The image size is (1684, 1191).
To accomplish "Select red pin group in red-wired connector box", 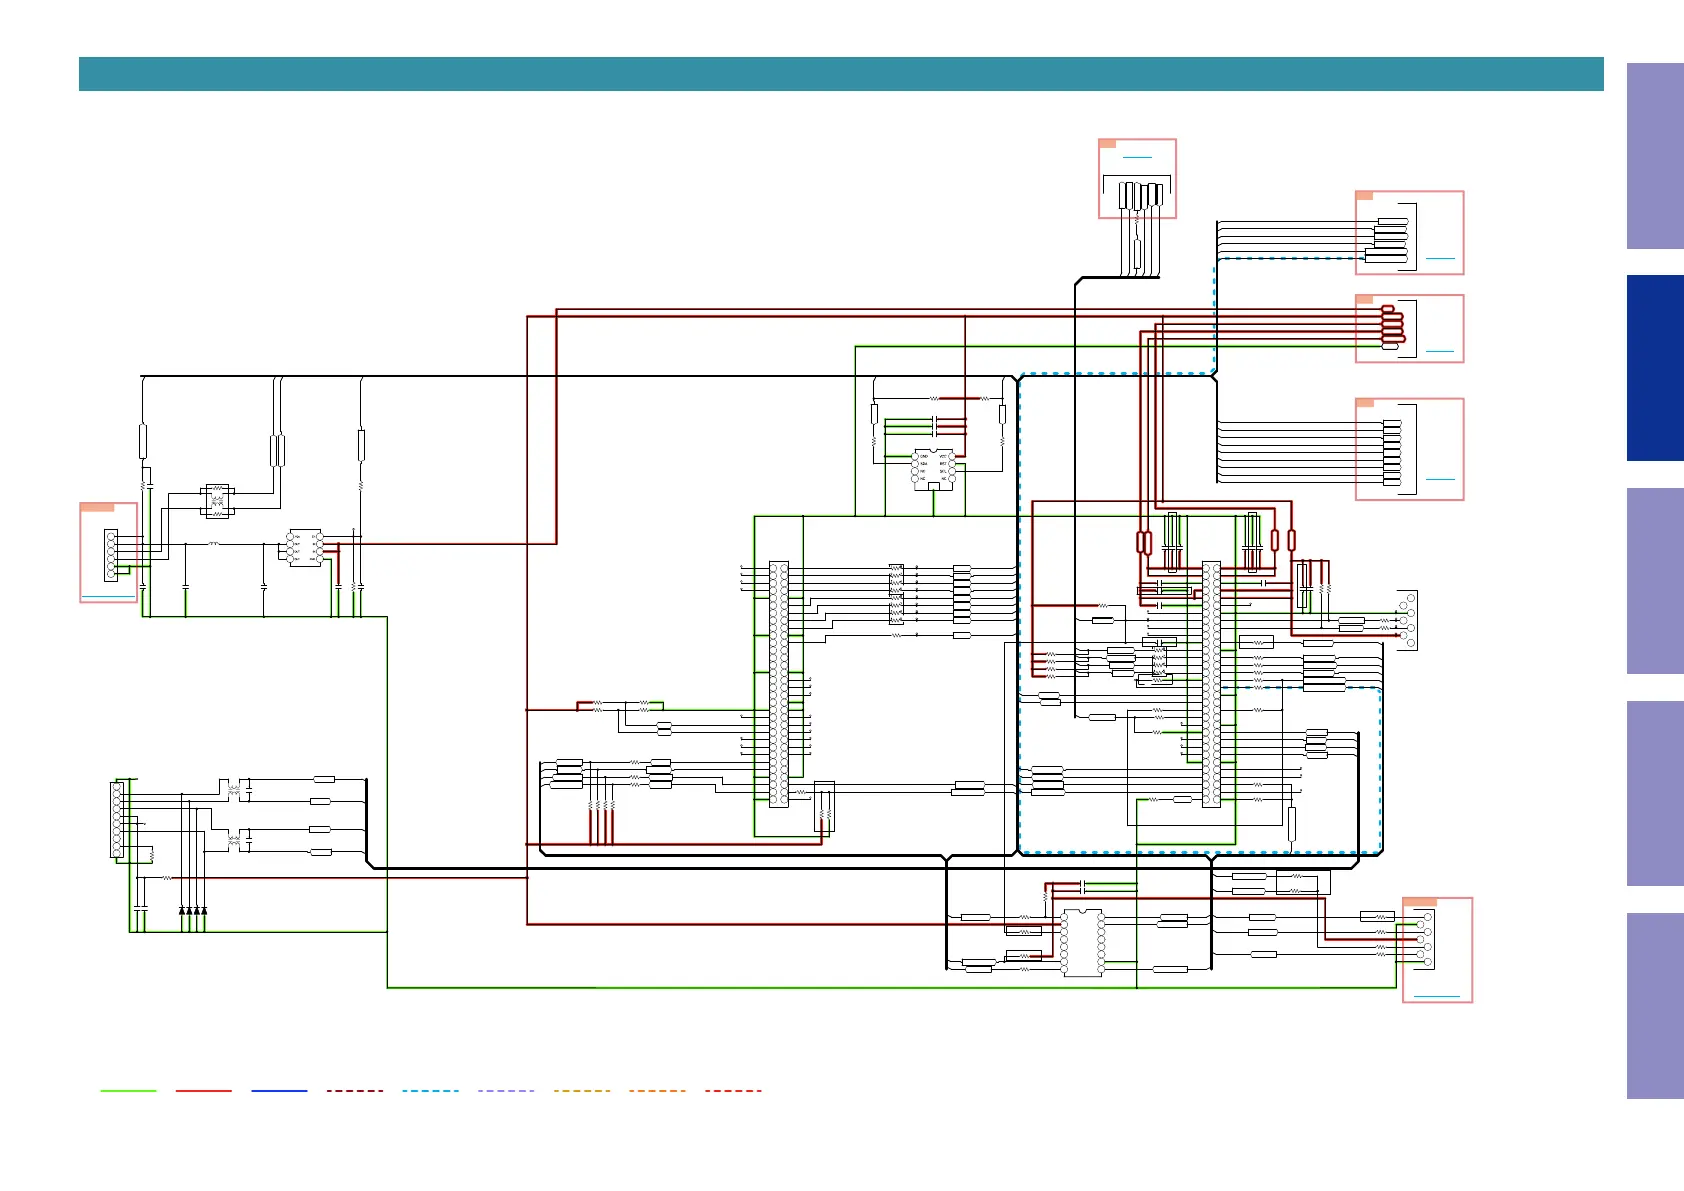I will pos(1392,326).
